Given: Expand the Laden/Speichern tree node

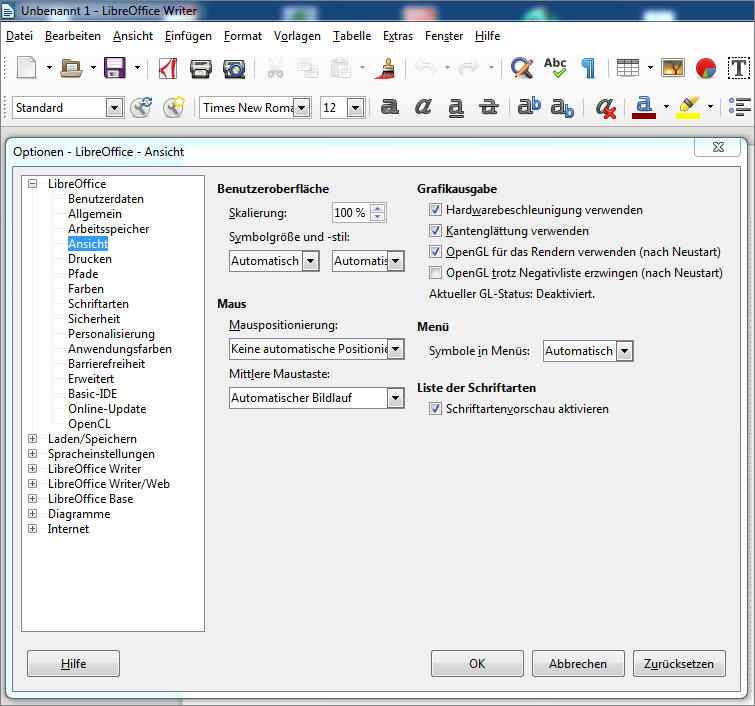Looking at the screenshot, I should [32, 438].
